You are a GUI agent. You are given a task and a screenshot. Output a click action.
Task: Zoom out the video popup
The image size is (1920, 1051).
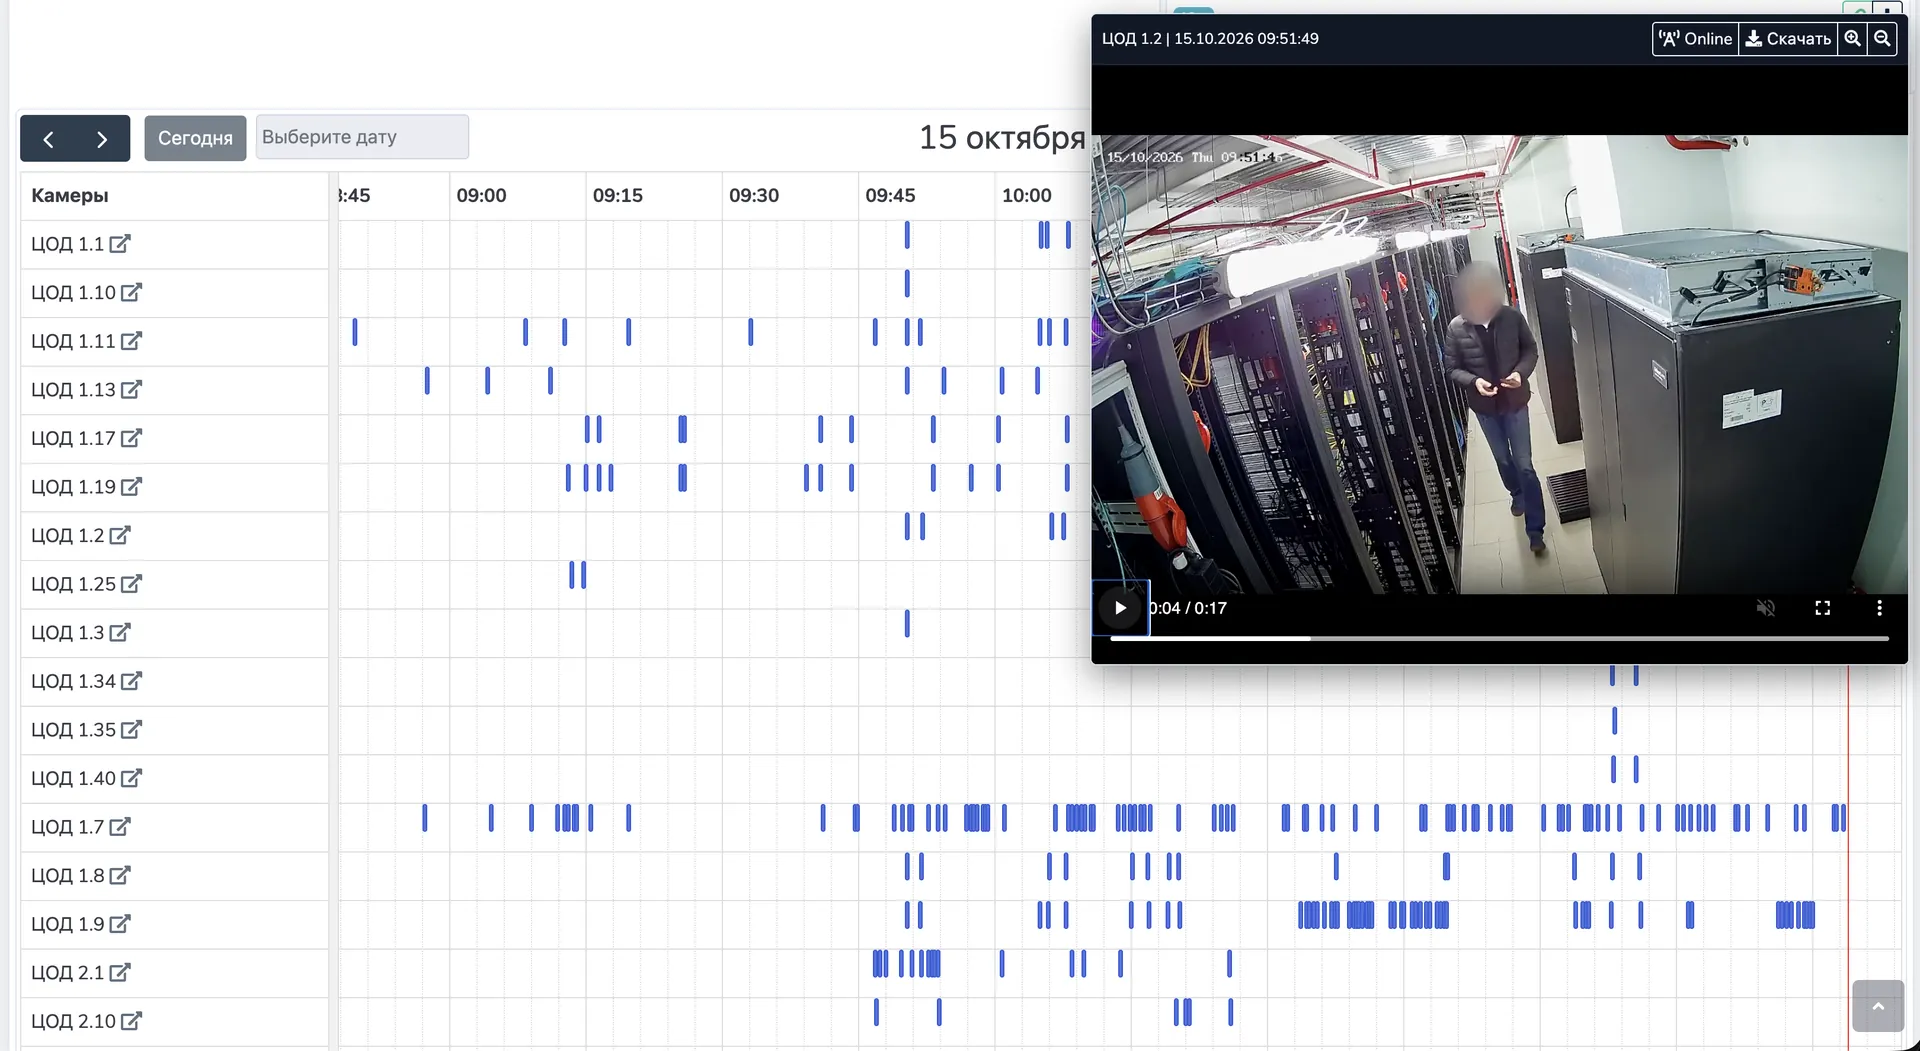(x=1882, y=39)
